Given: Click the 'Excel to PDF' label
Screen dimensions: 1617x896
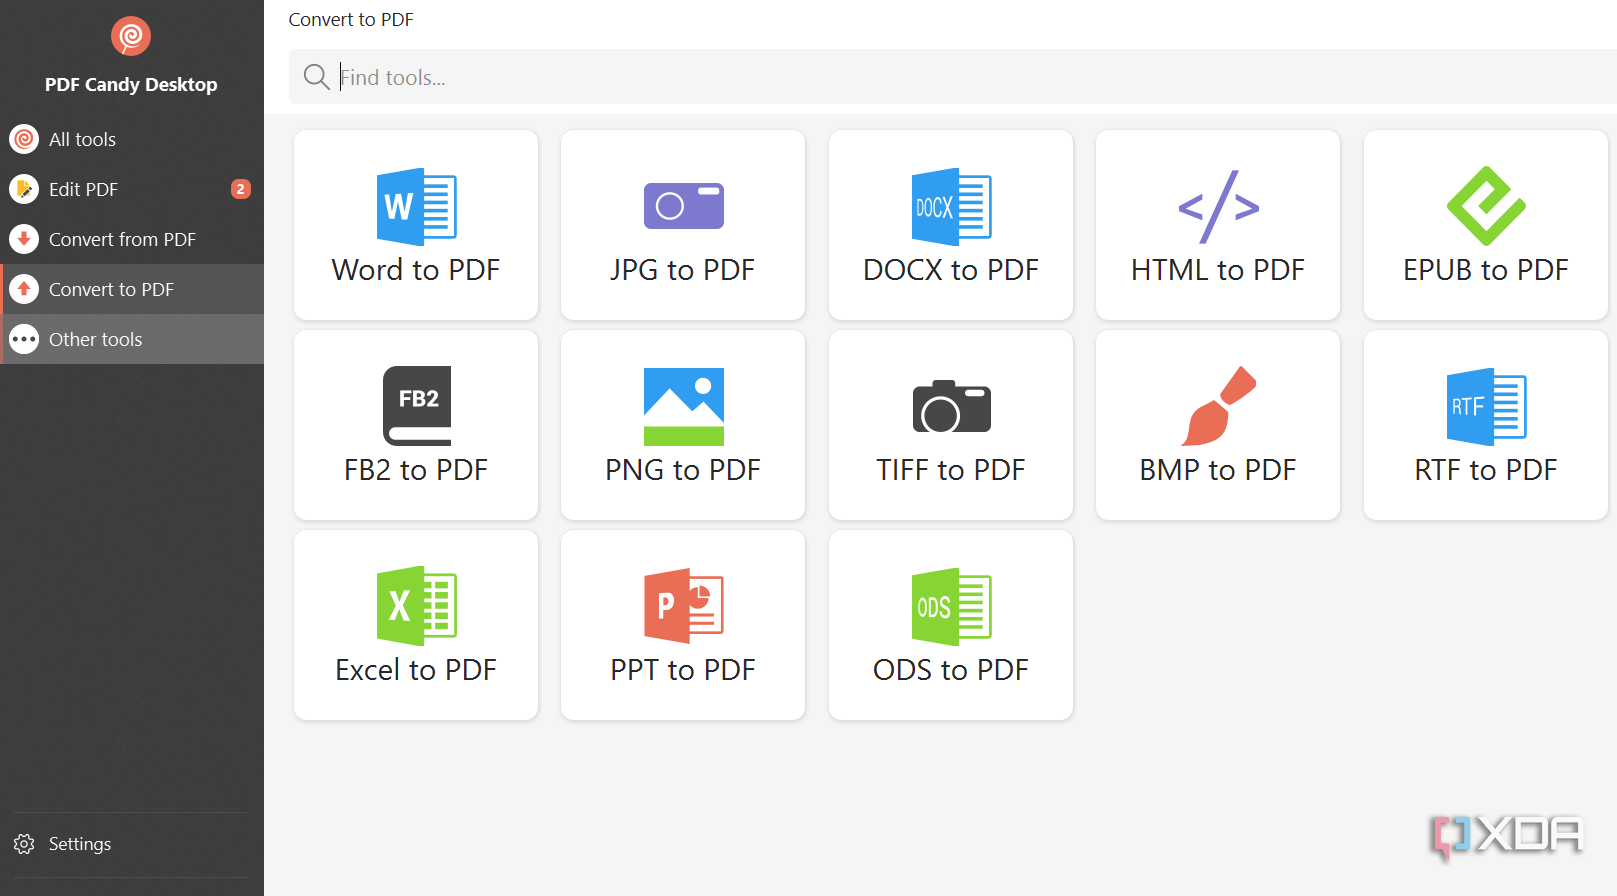Looking at the screenshot, I should (x=416, y=670).
